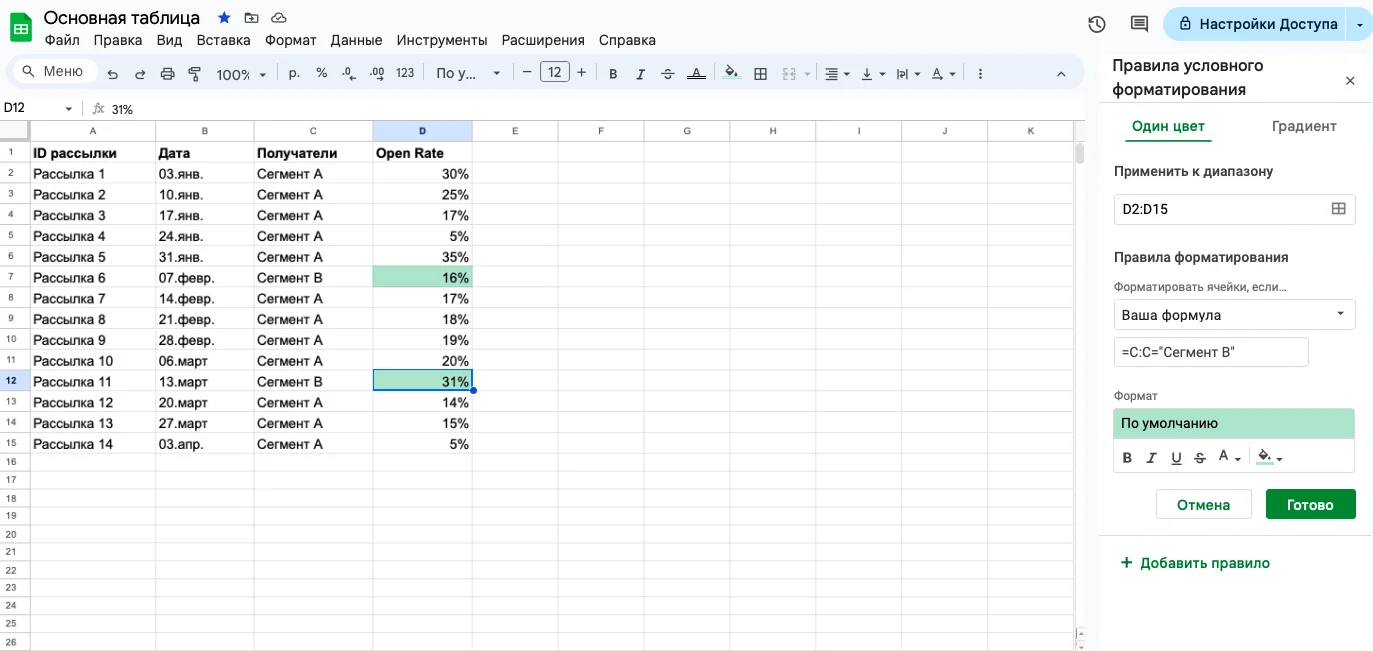Switch to the Градиент tab
This screenshot has width=1373, height=651.
pos(1304,126)
